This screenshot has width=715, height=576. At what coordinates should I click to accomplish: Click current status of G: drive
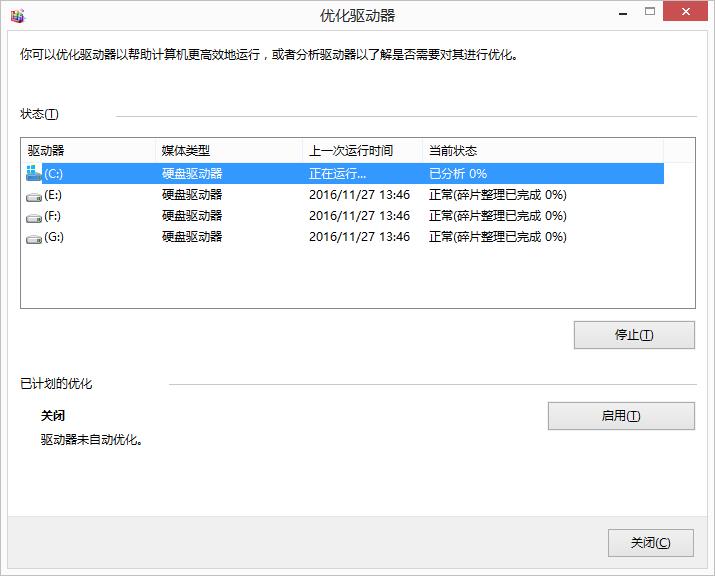pyautogui.click(x=497, y=237)
